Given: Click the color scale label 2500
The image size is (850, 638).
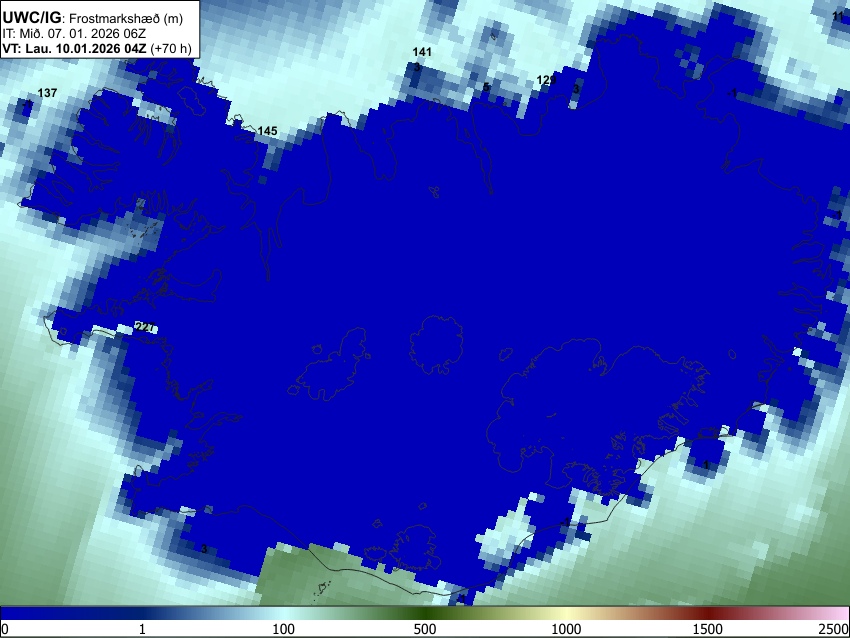Looking at the screenshot, I should coord(834,629).
